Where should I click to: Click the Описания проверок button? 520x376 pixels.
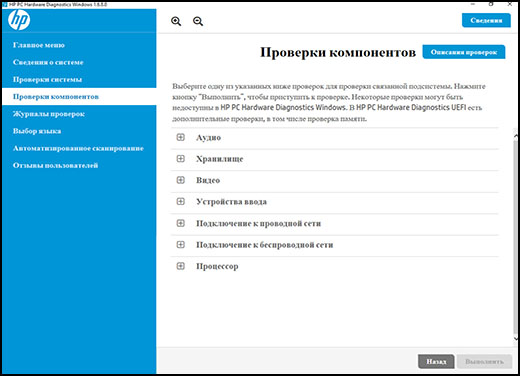[464, 52]
